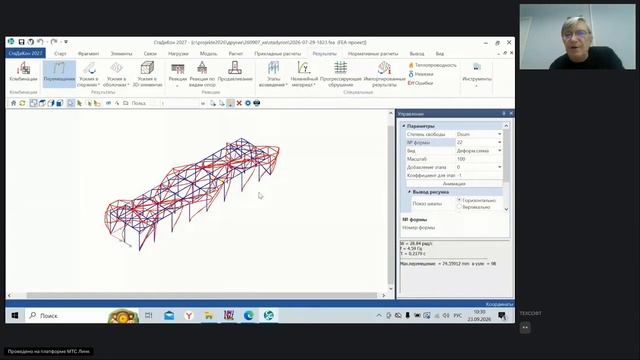Screen dimensions: 640x360
Task: Click the home view icon in toolbar
Action: 13,103
